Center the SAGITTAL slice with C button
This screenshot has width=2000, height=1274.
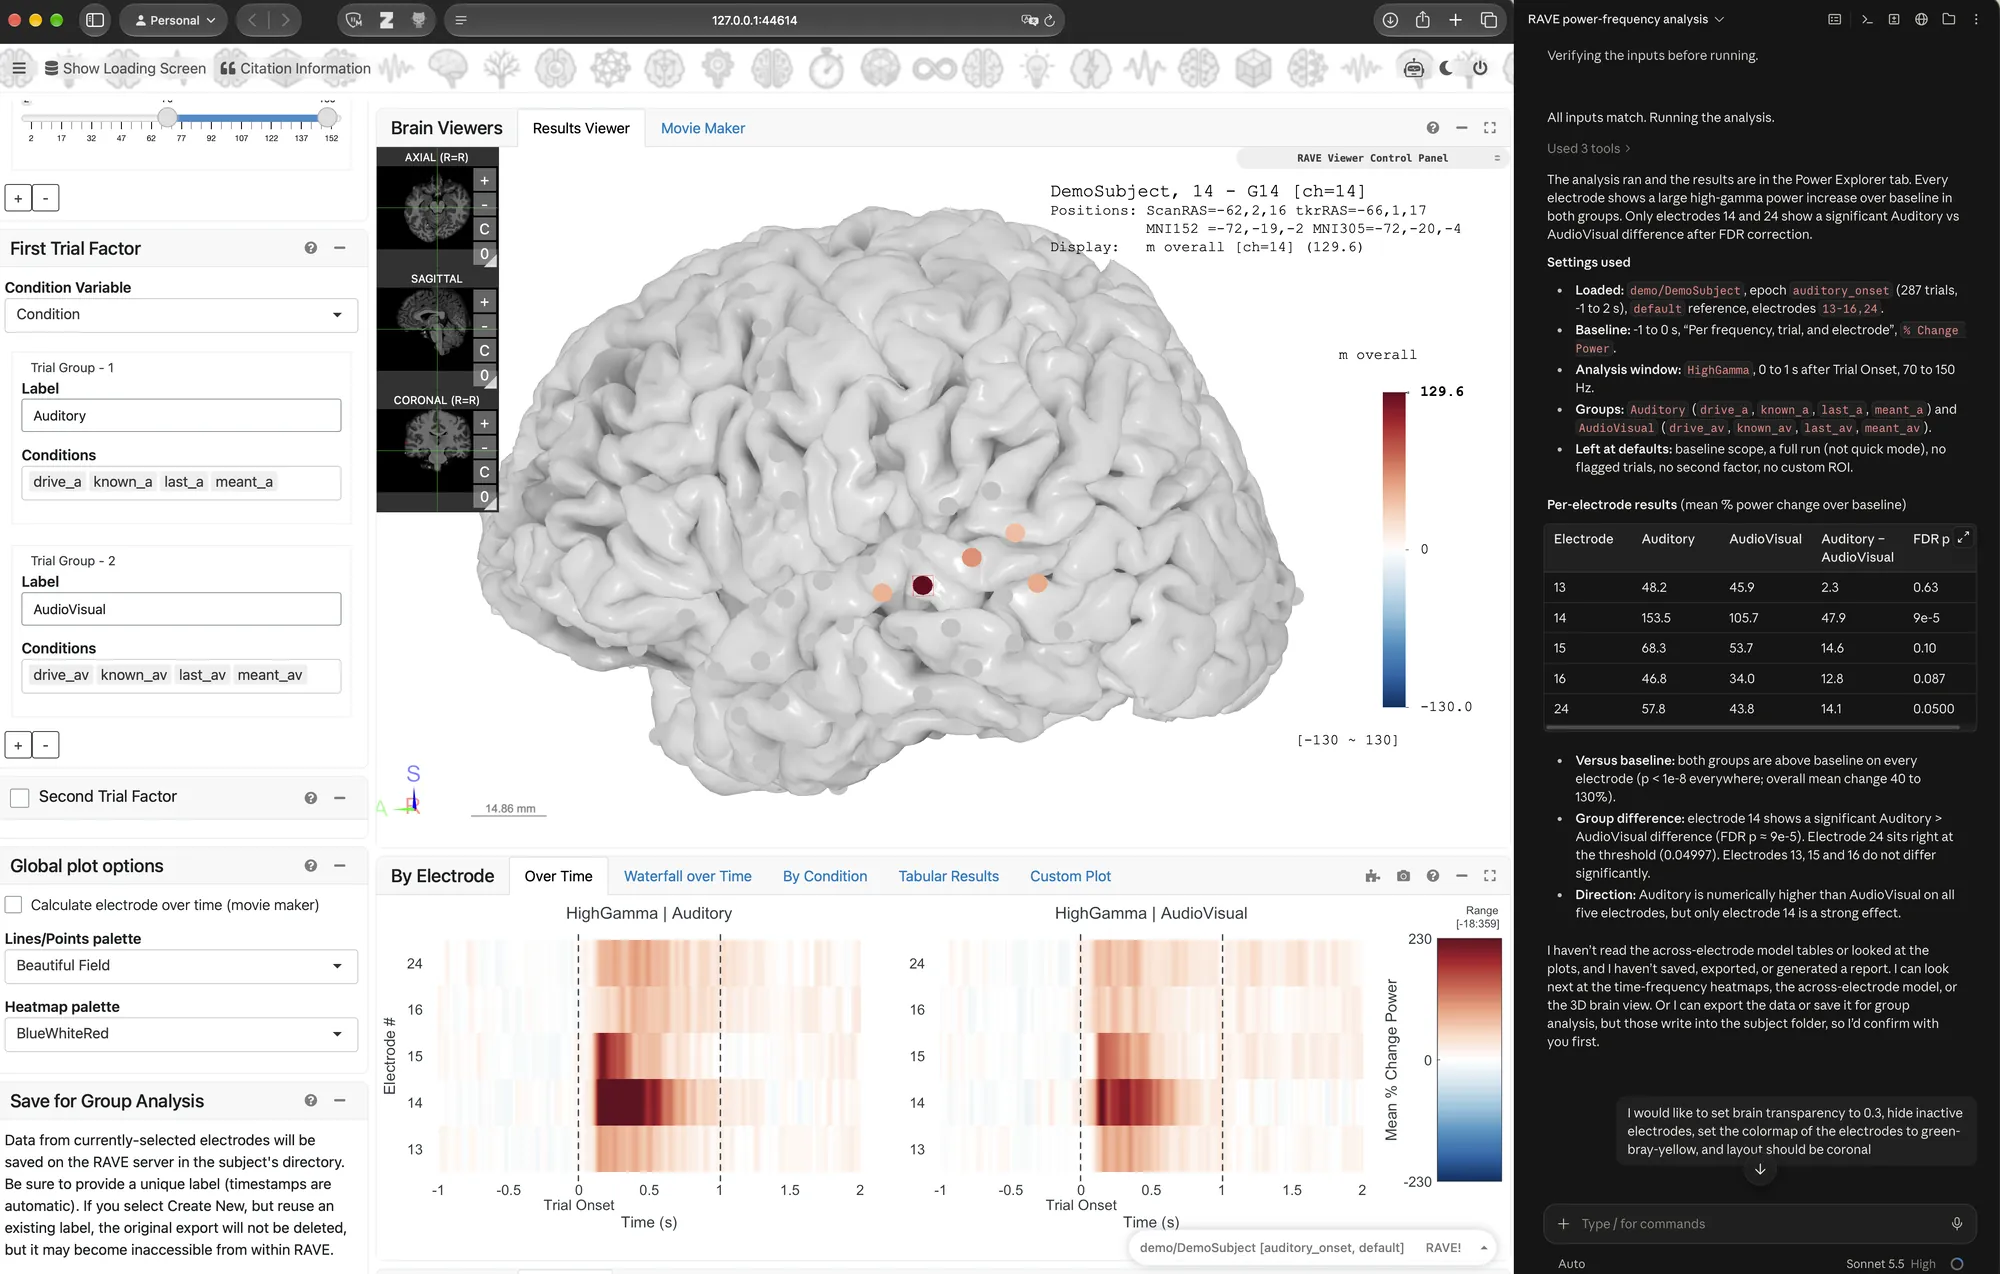click(x=484, y=351)
